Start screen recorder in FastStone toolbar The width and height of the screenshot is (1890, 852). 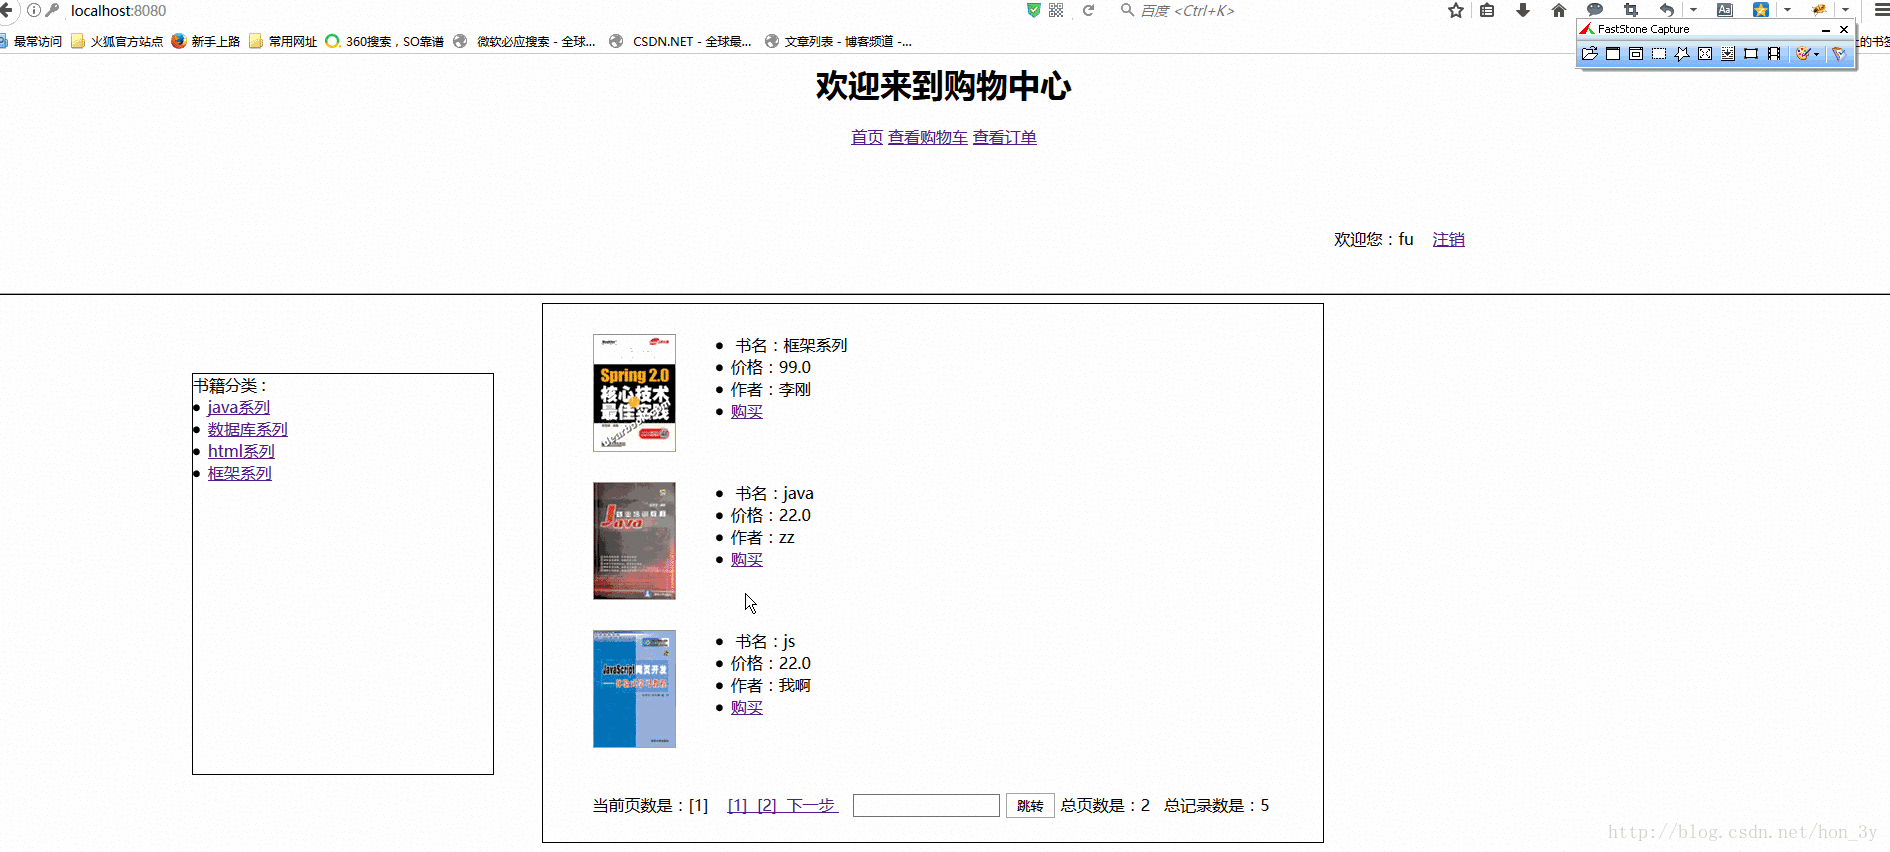(1774, 54)
